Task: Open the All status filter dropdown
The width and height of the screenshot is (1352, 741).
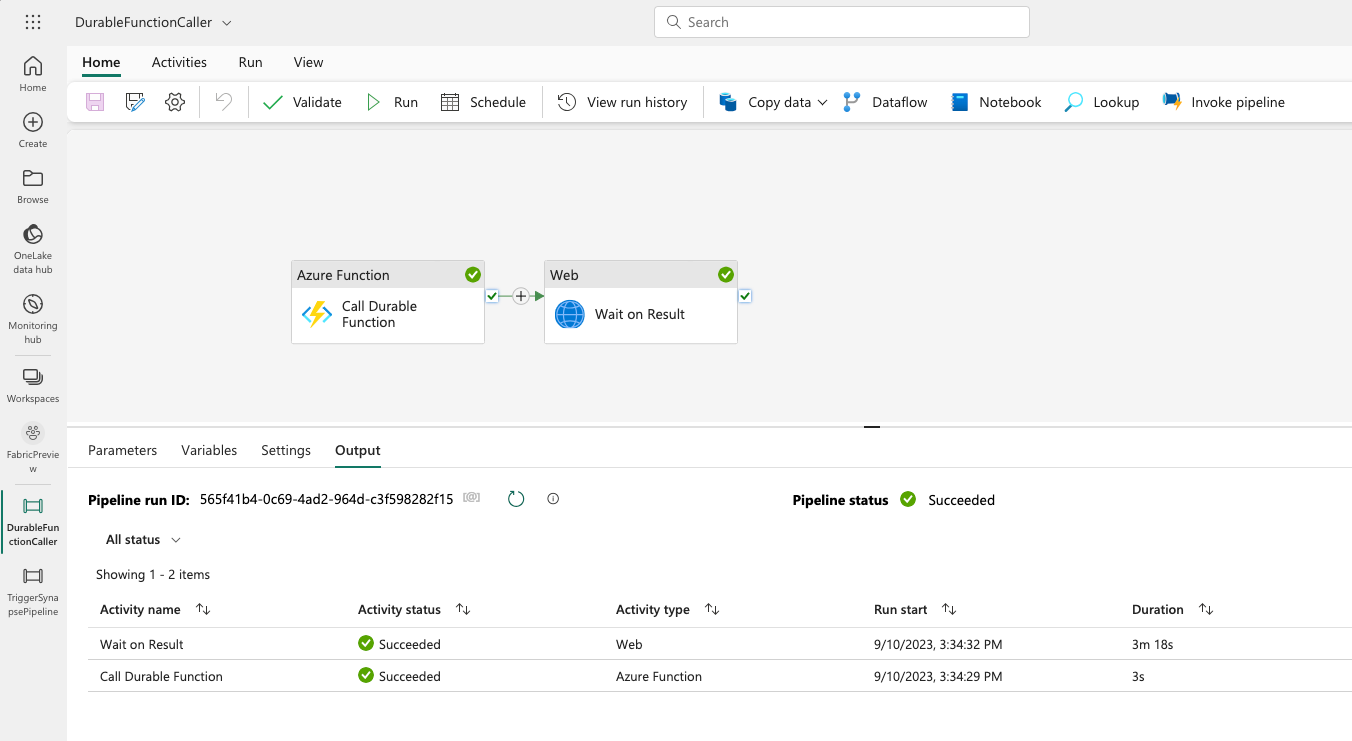Action: point(144,539)
